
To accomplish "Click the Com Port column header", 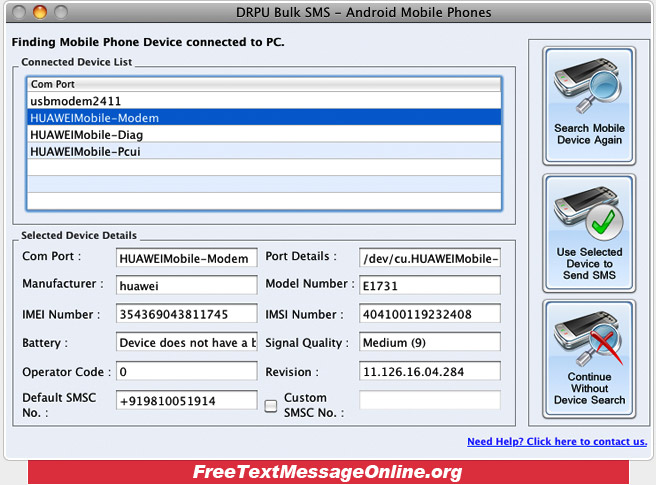I will [264, 84].
